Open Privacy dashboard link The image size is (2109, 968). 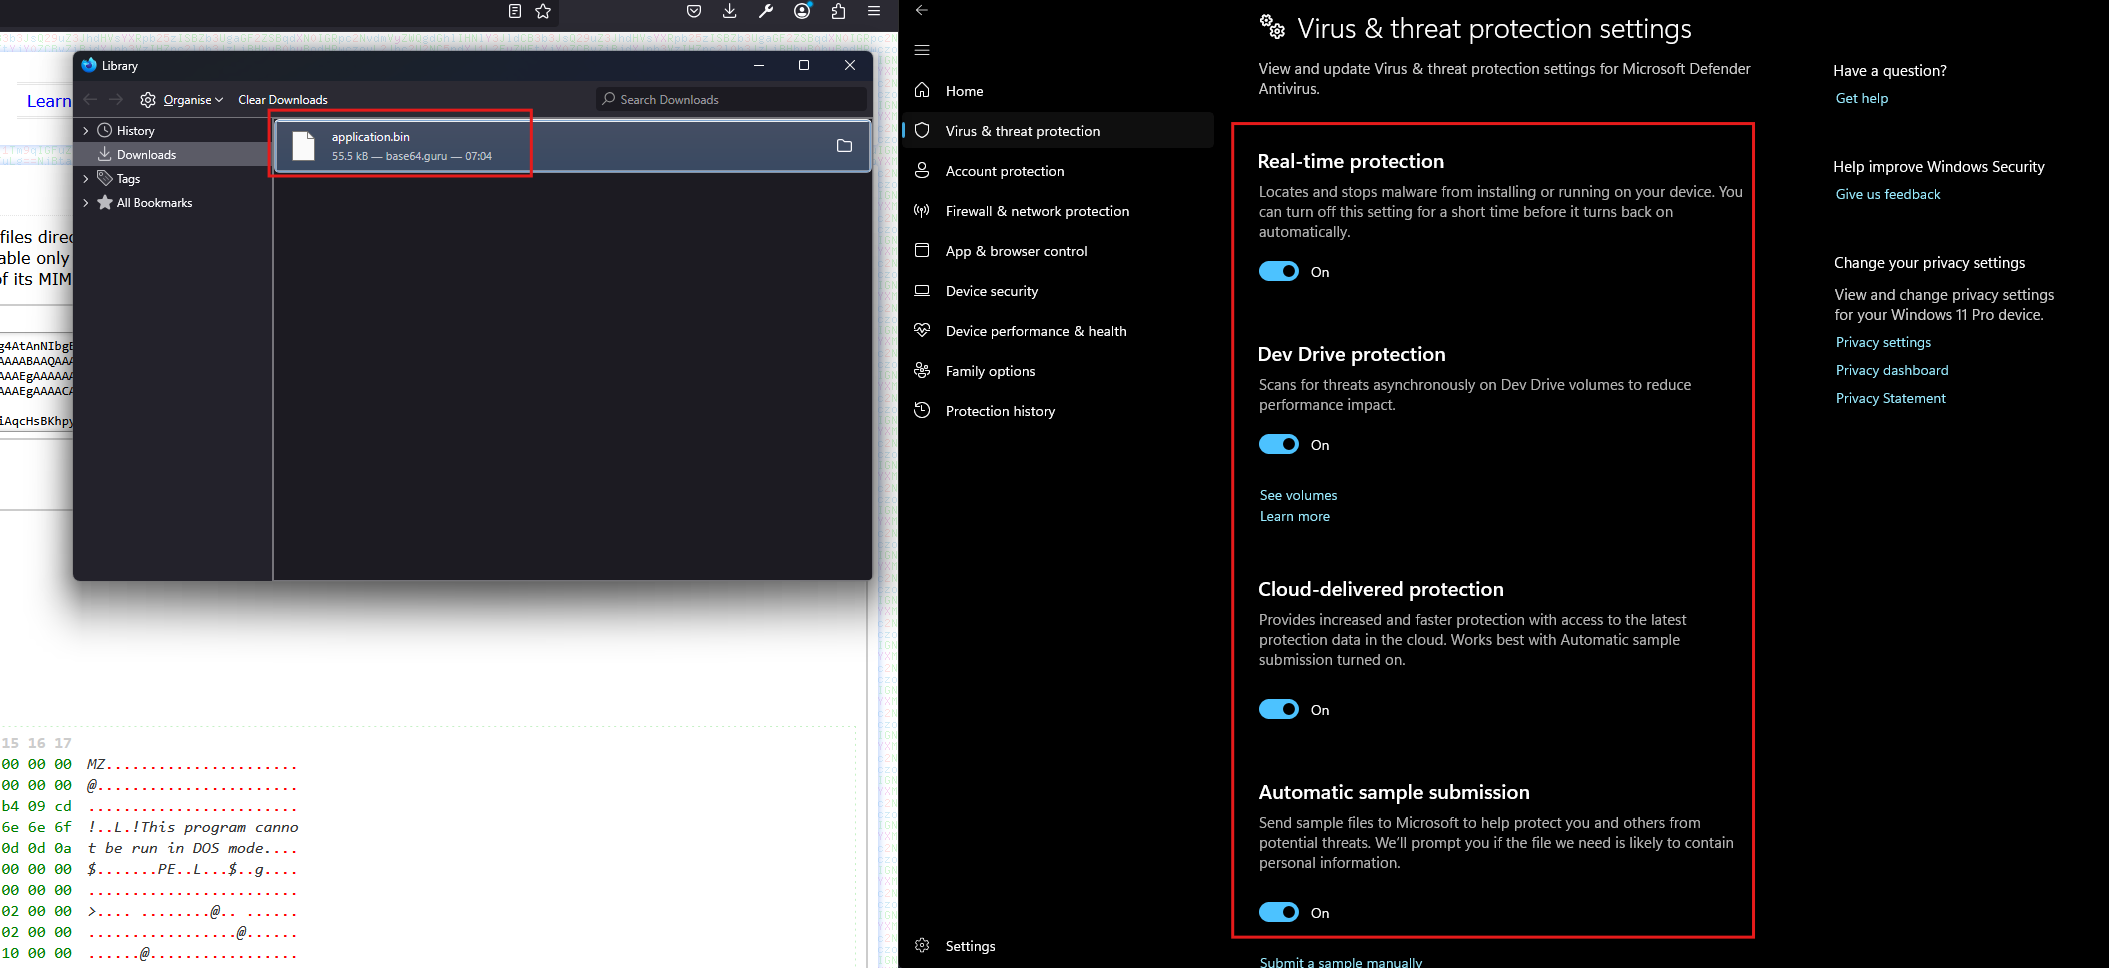click(x=1892, y=370)
